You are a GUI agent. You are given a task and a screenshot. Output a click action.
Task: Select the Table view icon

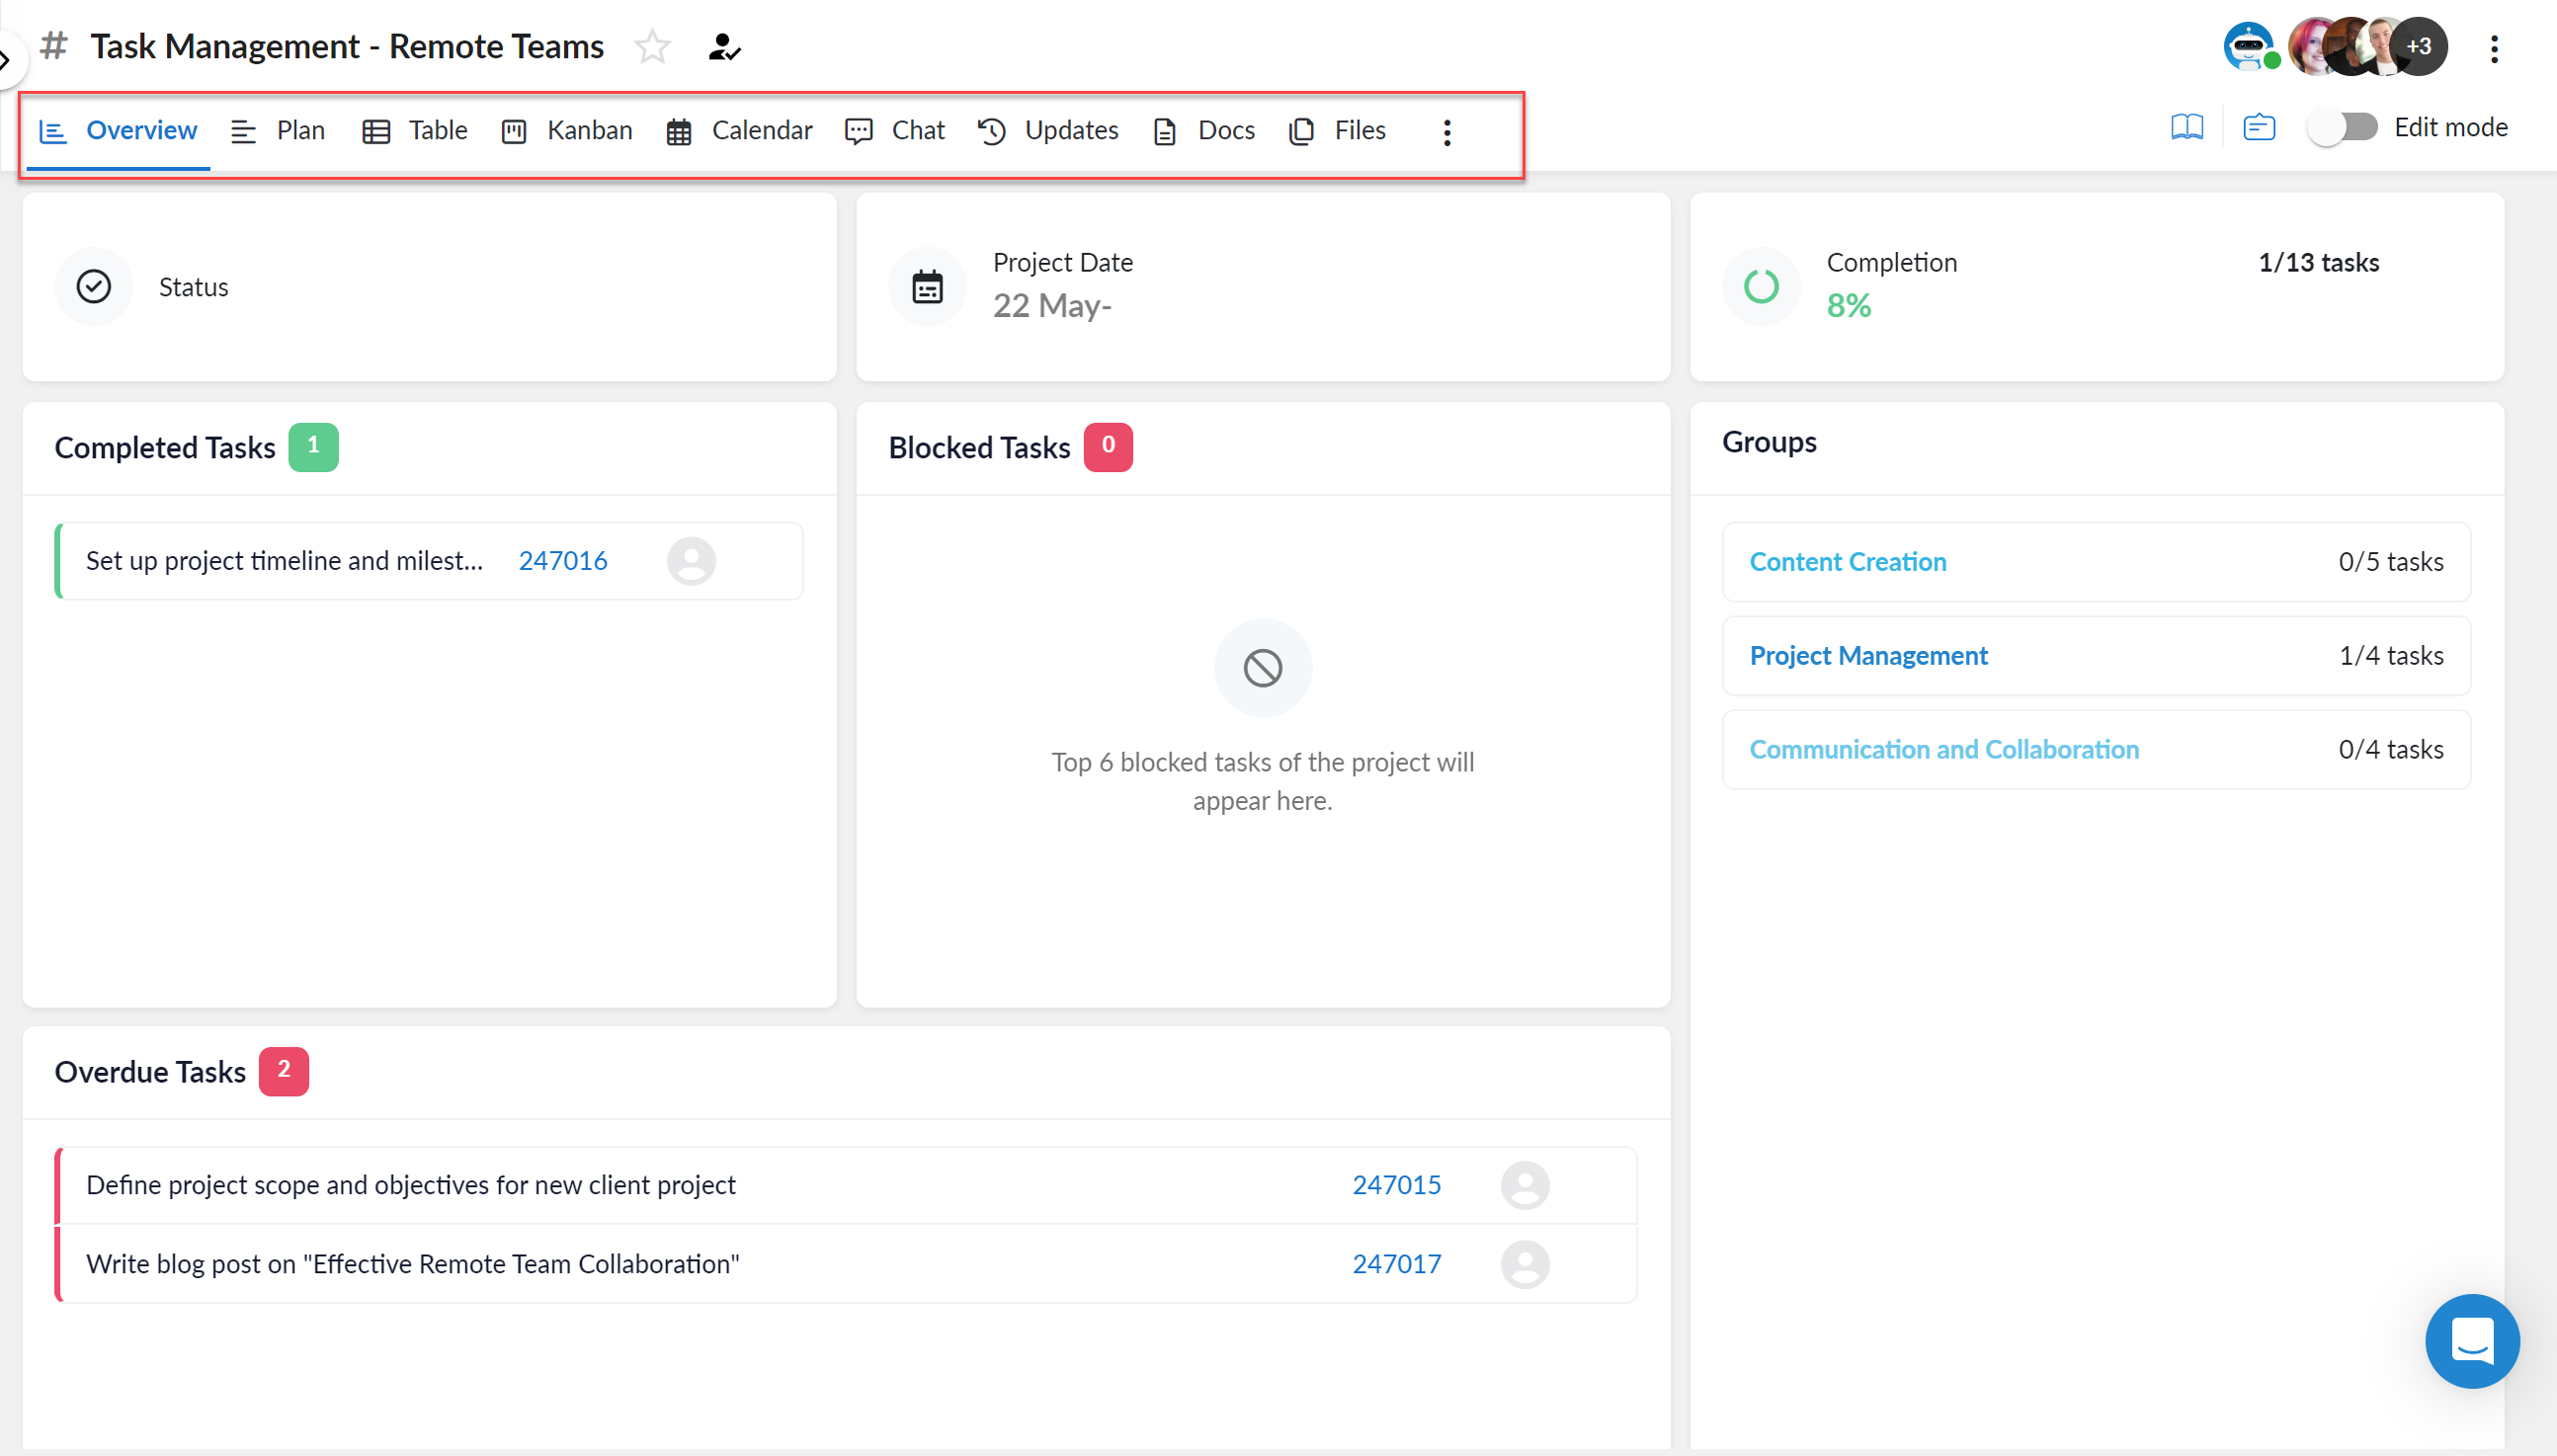tap(377, 130)
